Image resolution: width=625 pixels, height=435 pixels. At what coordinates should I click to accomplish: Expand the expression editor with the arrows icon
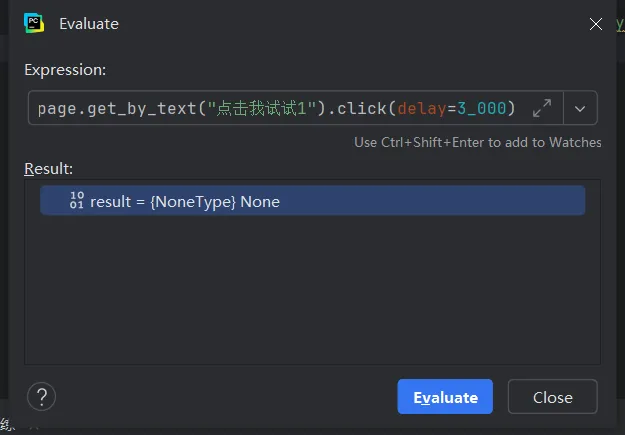542,108
